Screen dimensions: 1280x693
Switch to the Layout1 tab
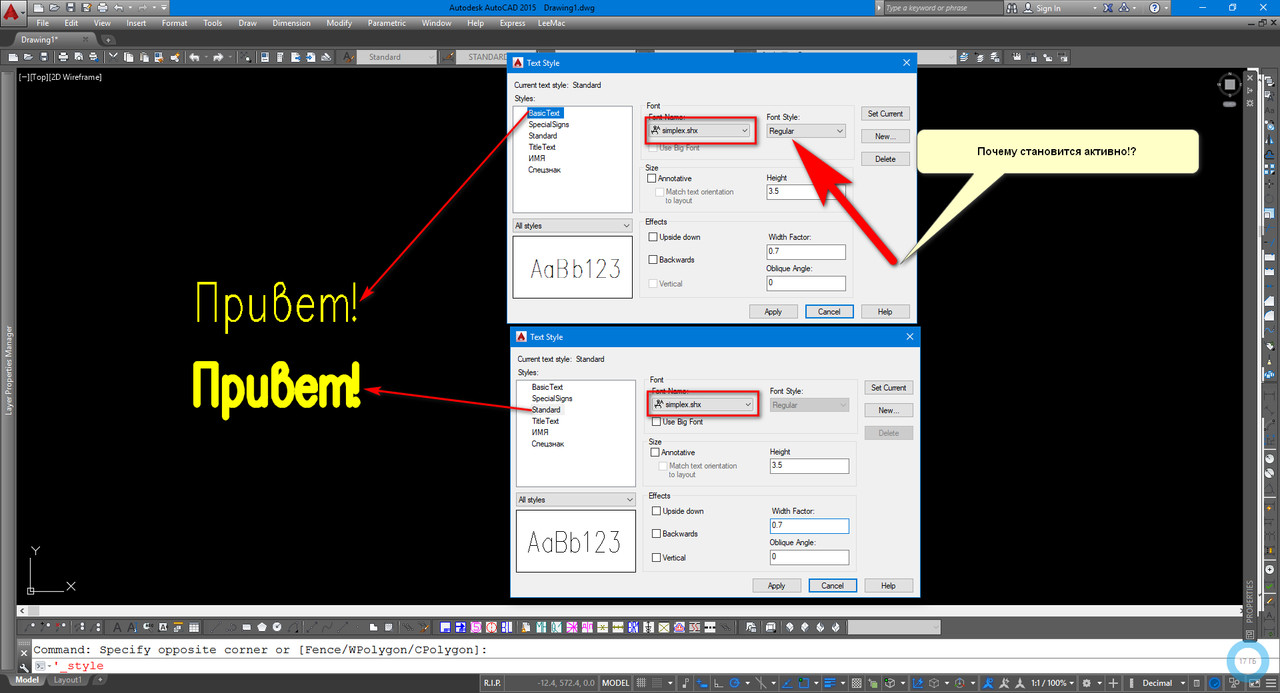[68, 680]
